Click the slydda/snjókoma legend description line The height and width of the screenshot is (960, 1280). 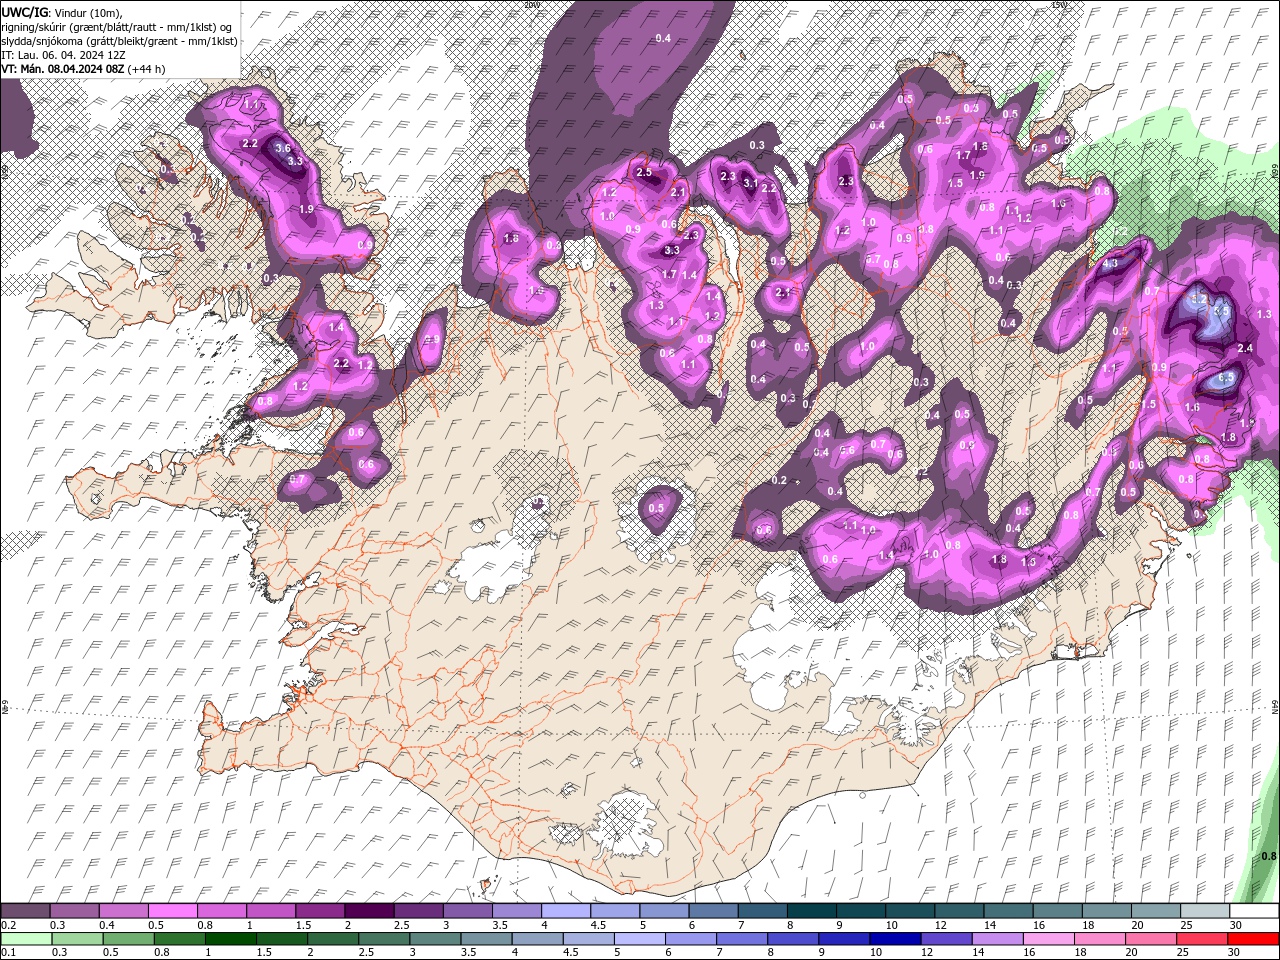pos(119,41)
